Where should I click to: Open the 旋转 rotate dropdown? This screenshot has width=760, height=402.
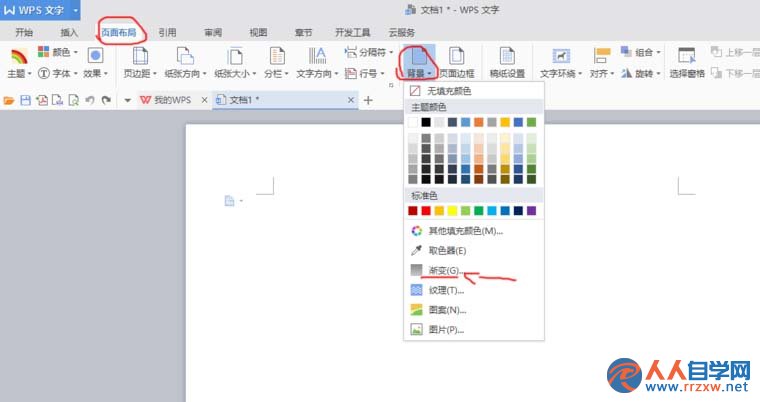(x=641, y=73)
